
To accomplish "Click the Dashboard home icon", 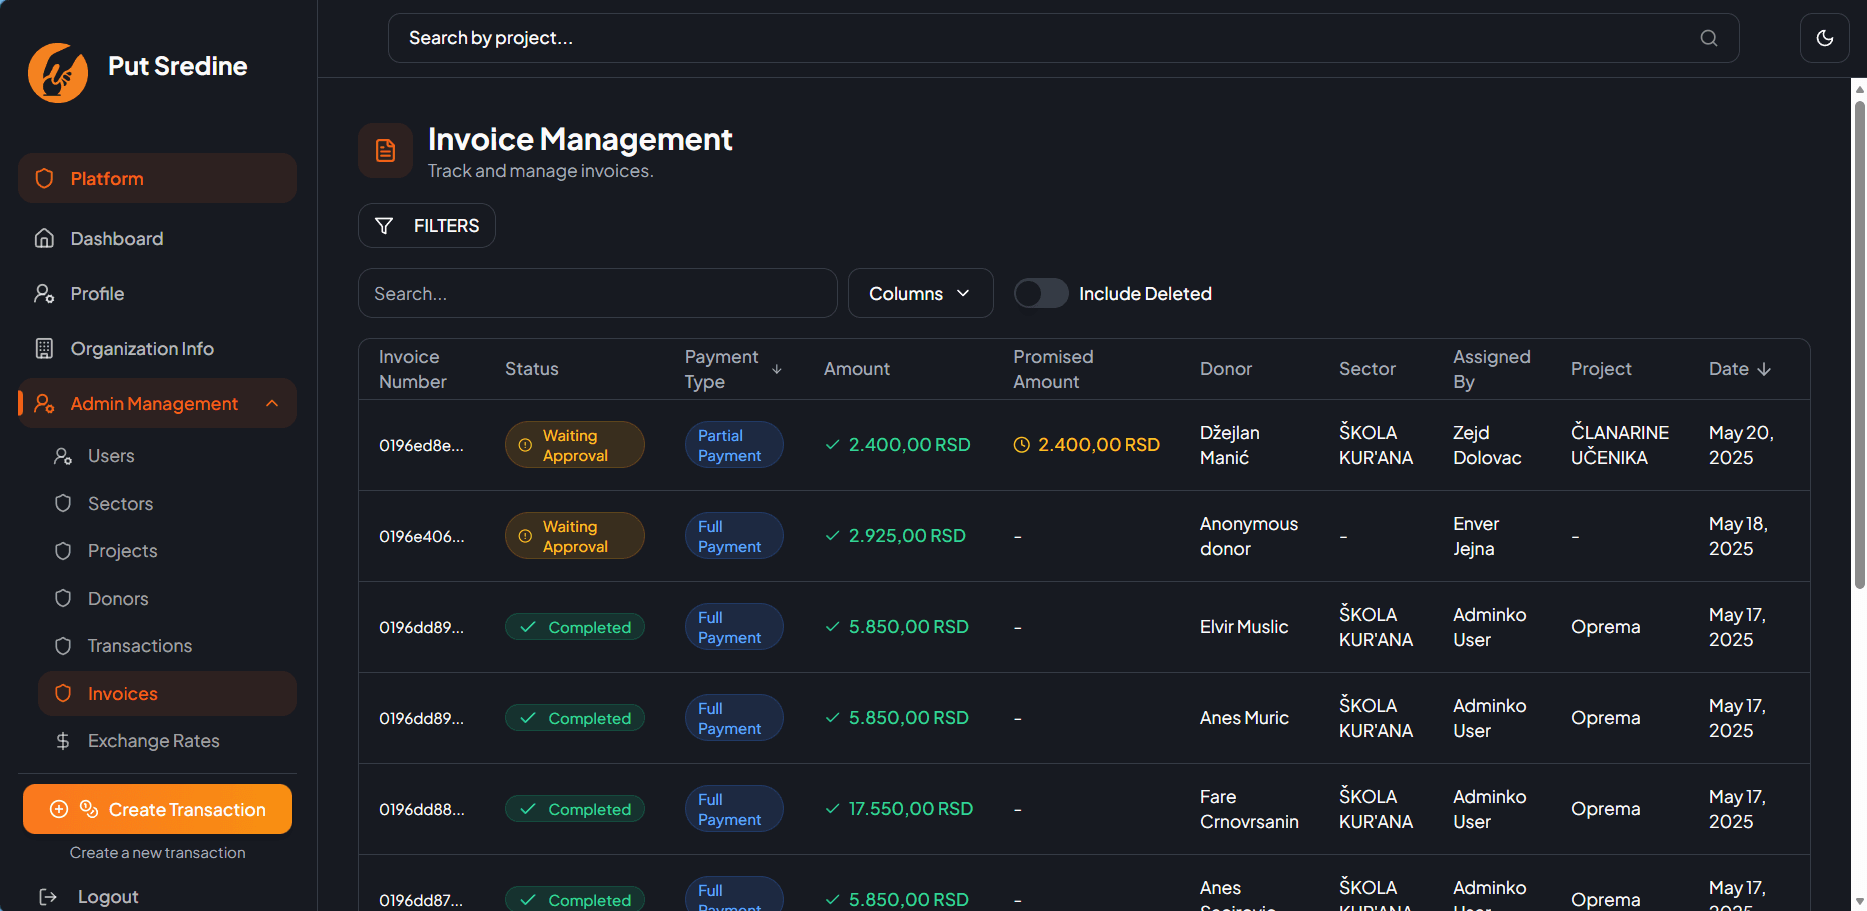I will click(x=44, y=238).
